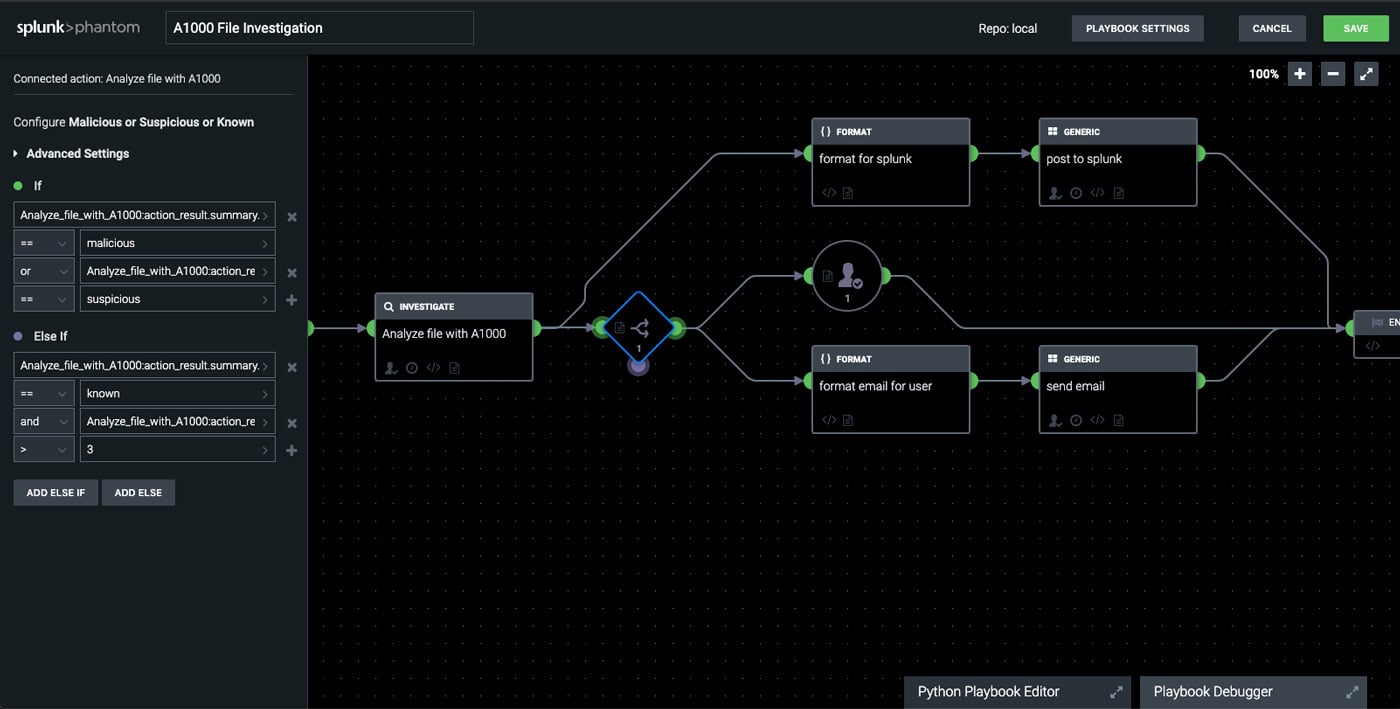
Task: Open code view on Analyze file with A1000 block
Action: coord(433,368)
